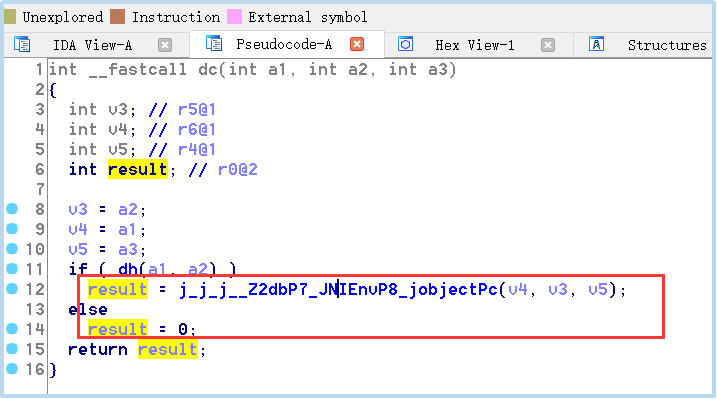Screen dimensions: 718x399
Task: Click the Hex View-1 tab icon
Action: coord(405,44)
